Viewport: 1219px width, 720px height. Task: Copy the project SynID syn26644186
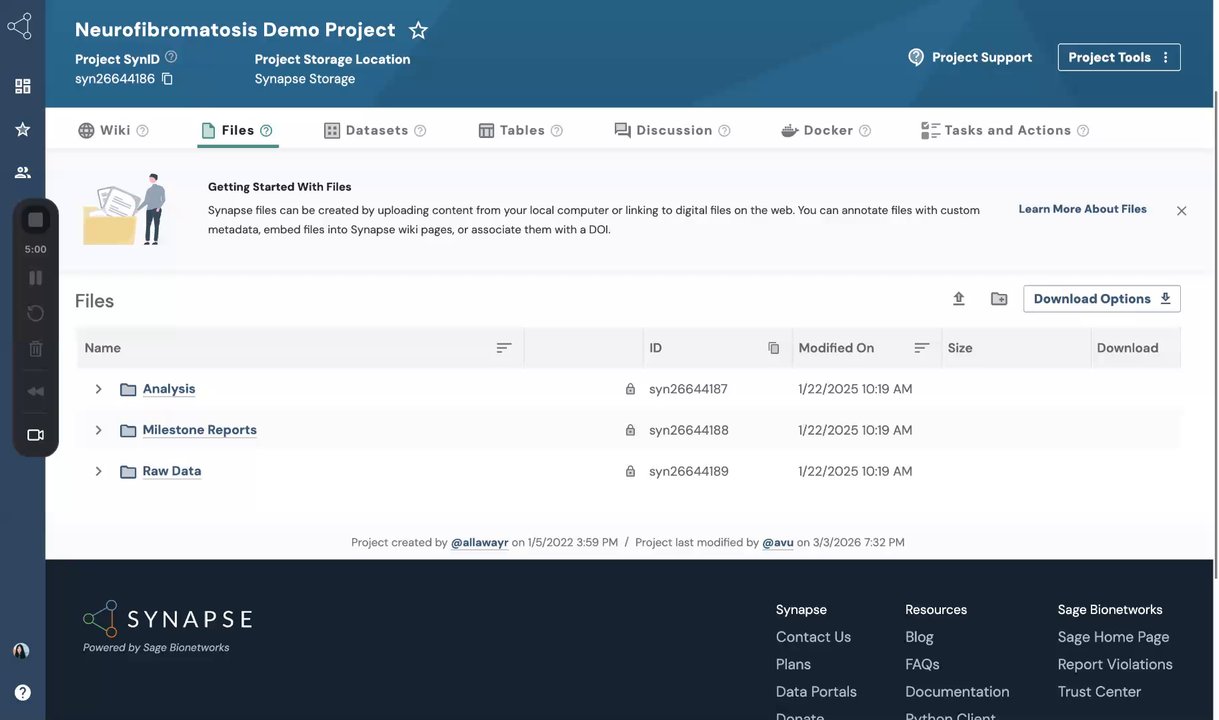point(167,79)
